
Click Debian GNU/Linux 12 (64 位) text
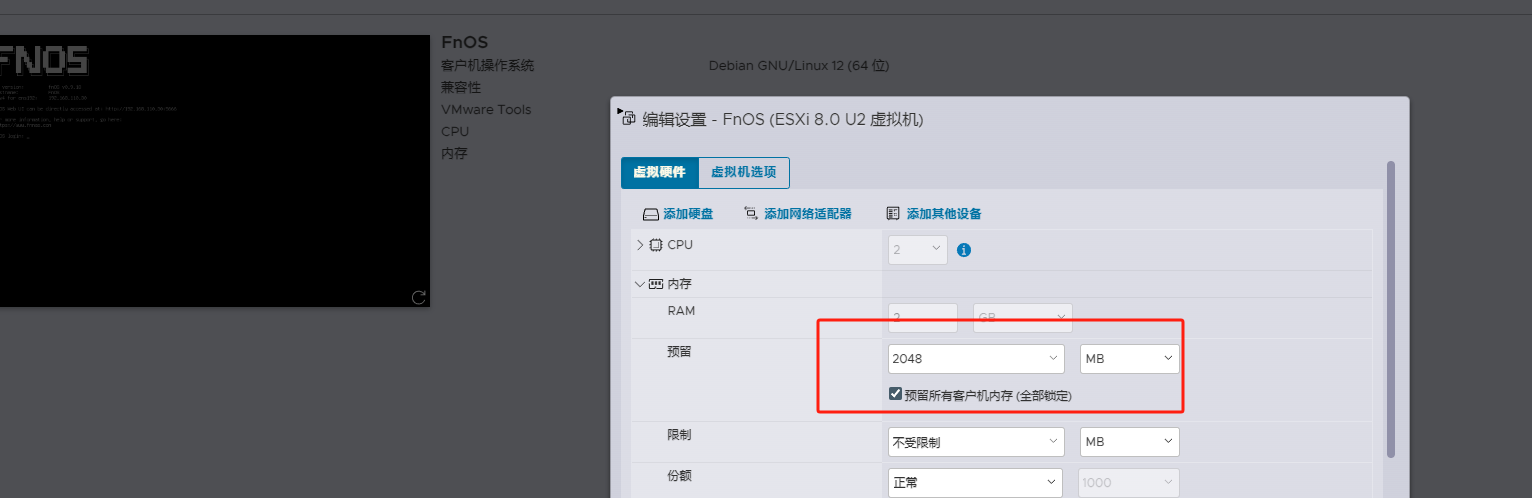799,65
